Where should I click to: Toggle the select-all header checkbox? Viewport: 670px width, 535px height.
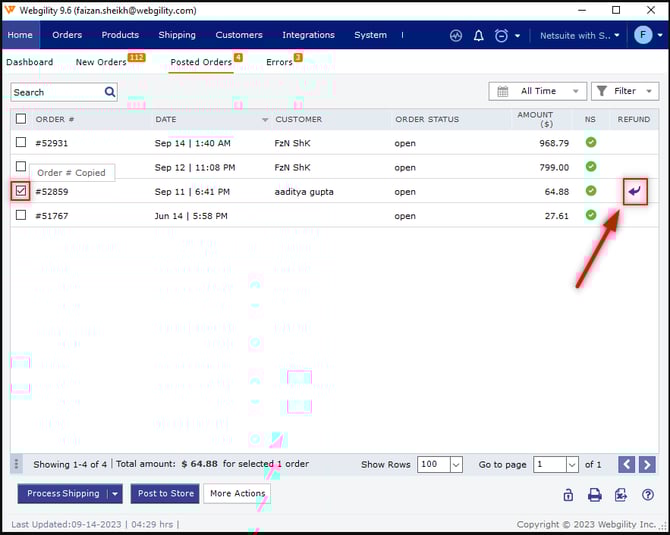click(x=21, y=119)
